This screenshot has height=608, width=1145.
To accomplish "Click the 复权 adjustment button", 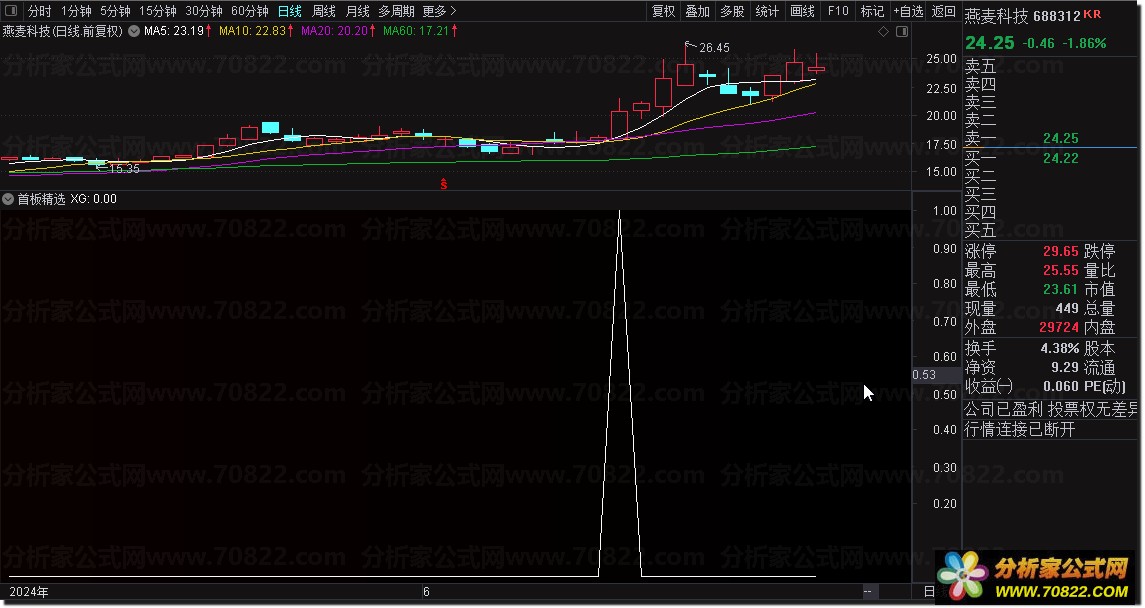I will 663,11.
